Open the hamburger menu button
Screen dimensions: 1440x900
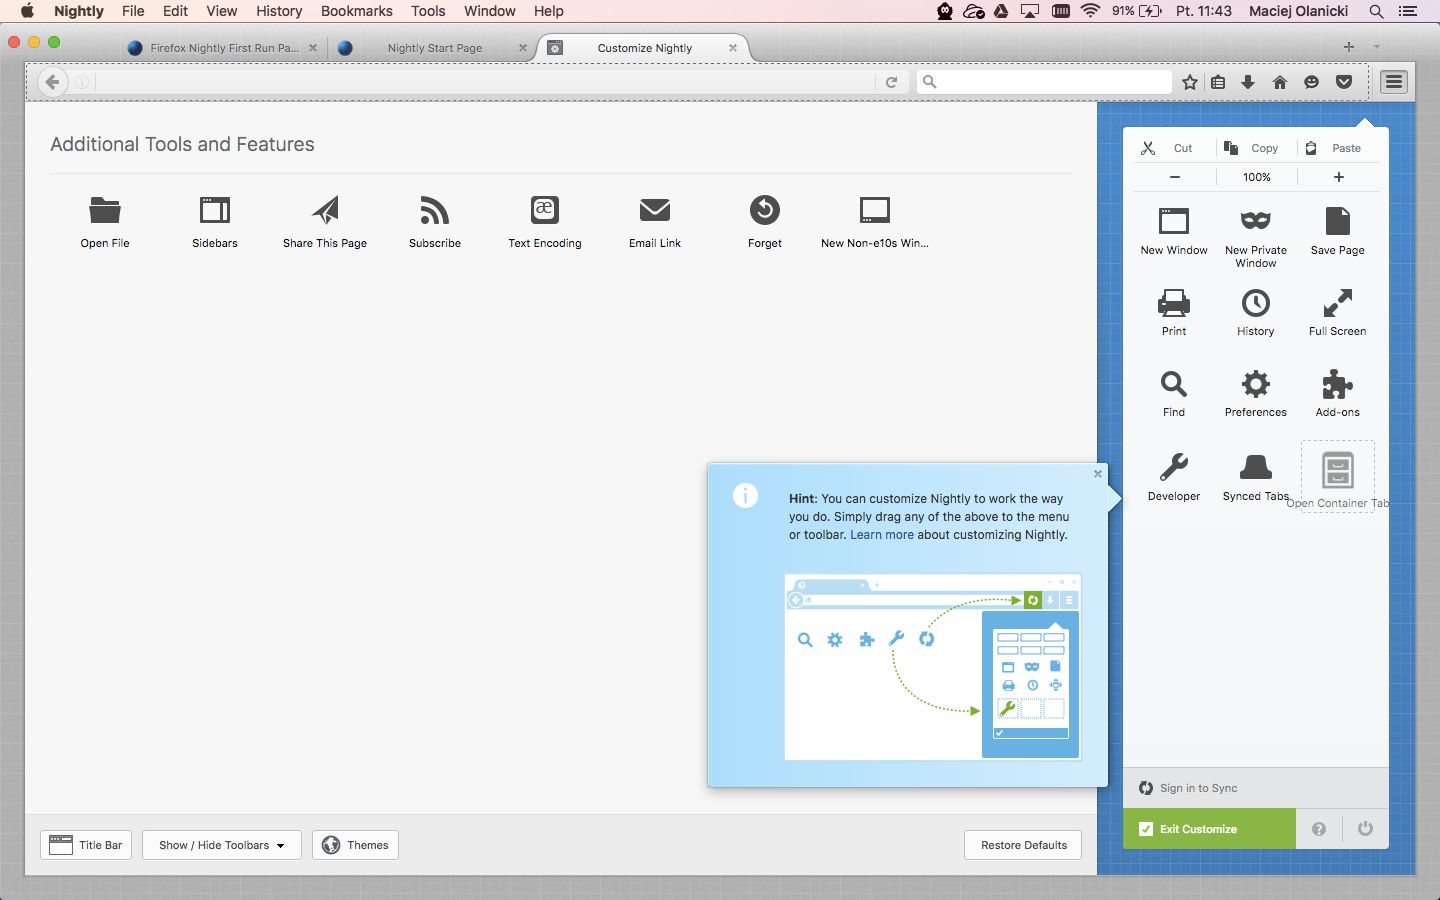(x=1394, y=82)
